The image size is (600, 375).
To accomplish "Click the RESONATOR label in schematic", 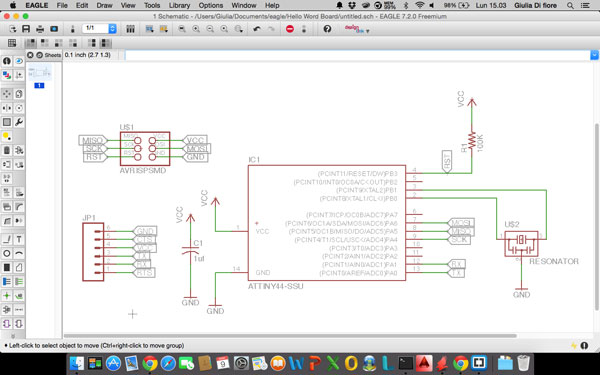I will click(x=554, y=261).
